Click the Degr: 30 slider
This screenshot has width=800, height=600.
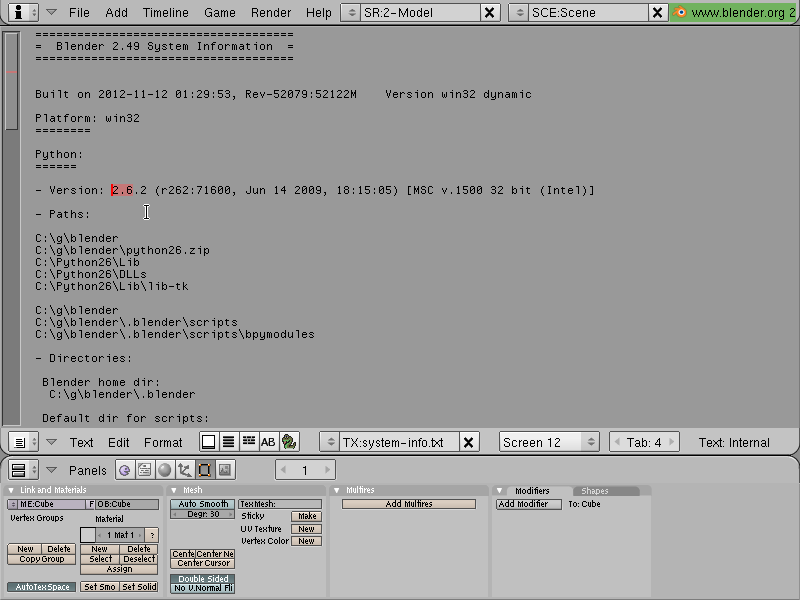click(203, 514)
